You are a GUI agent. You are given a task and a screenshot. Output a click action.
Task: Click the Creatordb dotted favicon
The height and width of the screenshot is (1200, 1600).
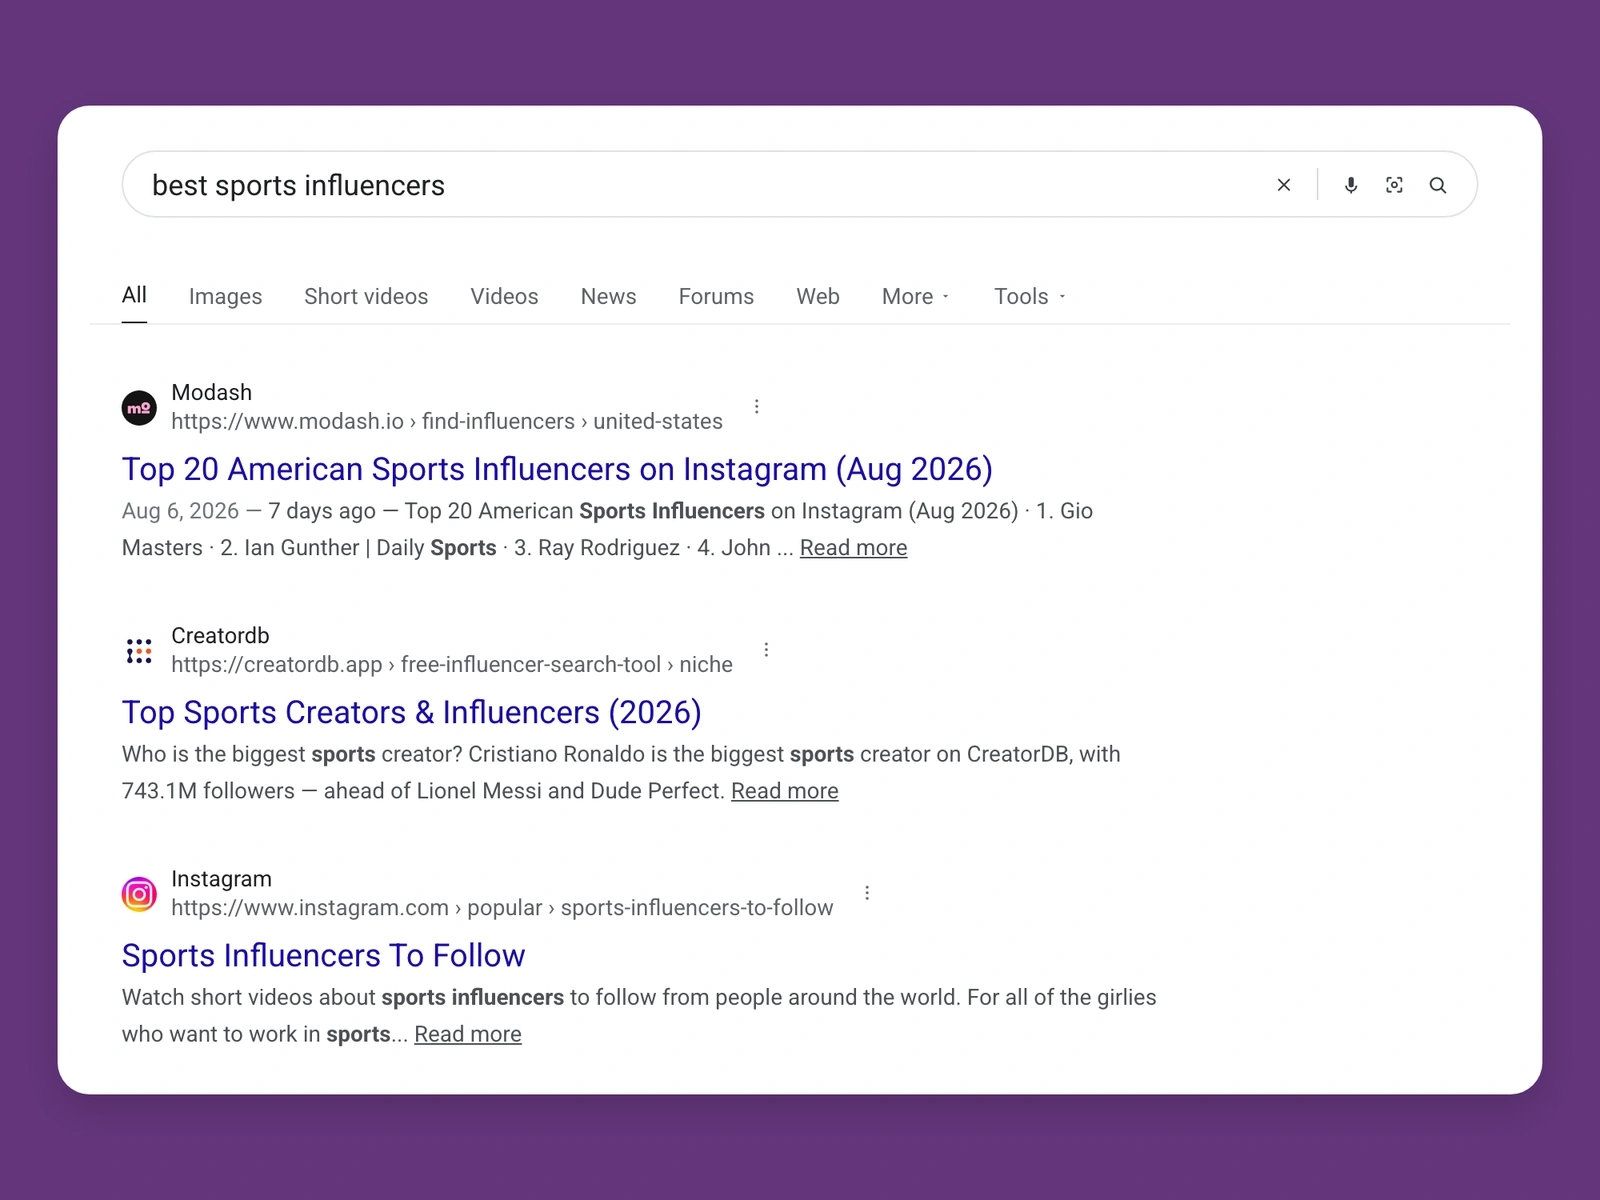pos(139,651)
